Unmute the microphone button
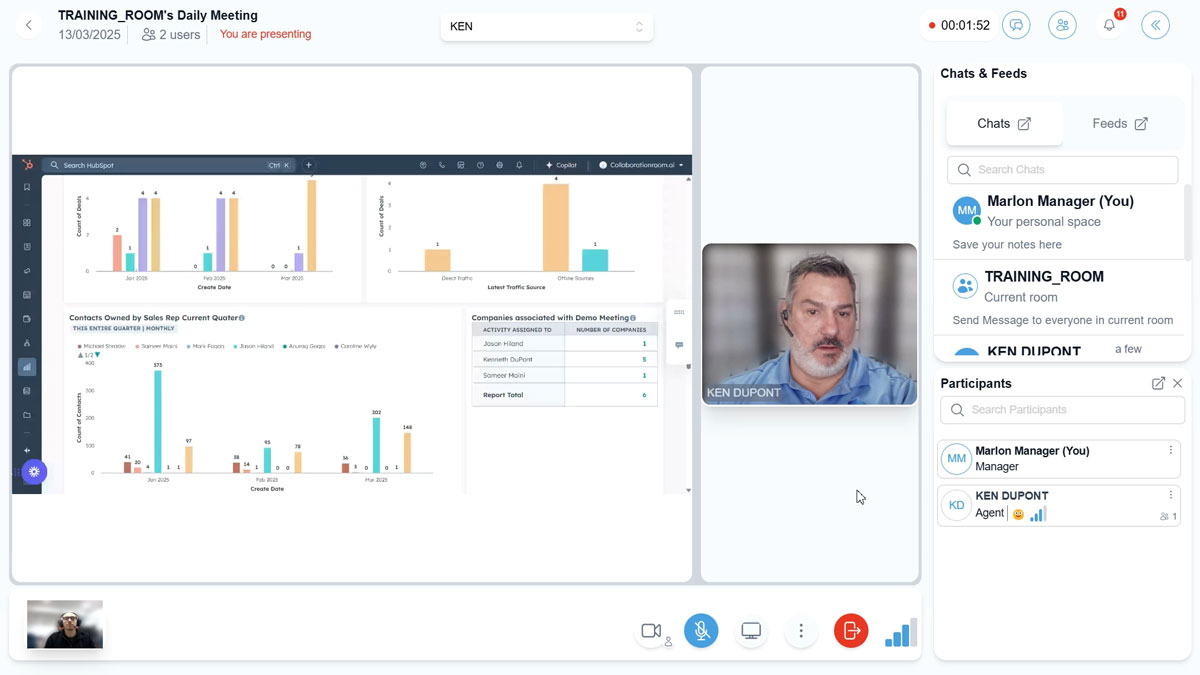The image size is (1200, 675). click(x=701, y=630)
